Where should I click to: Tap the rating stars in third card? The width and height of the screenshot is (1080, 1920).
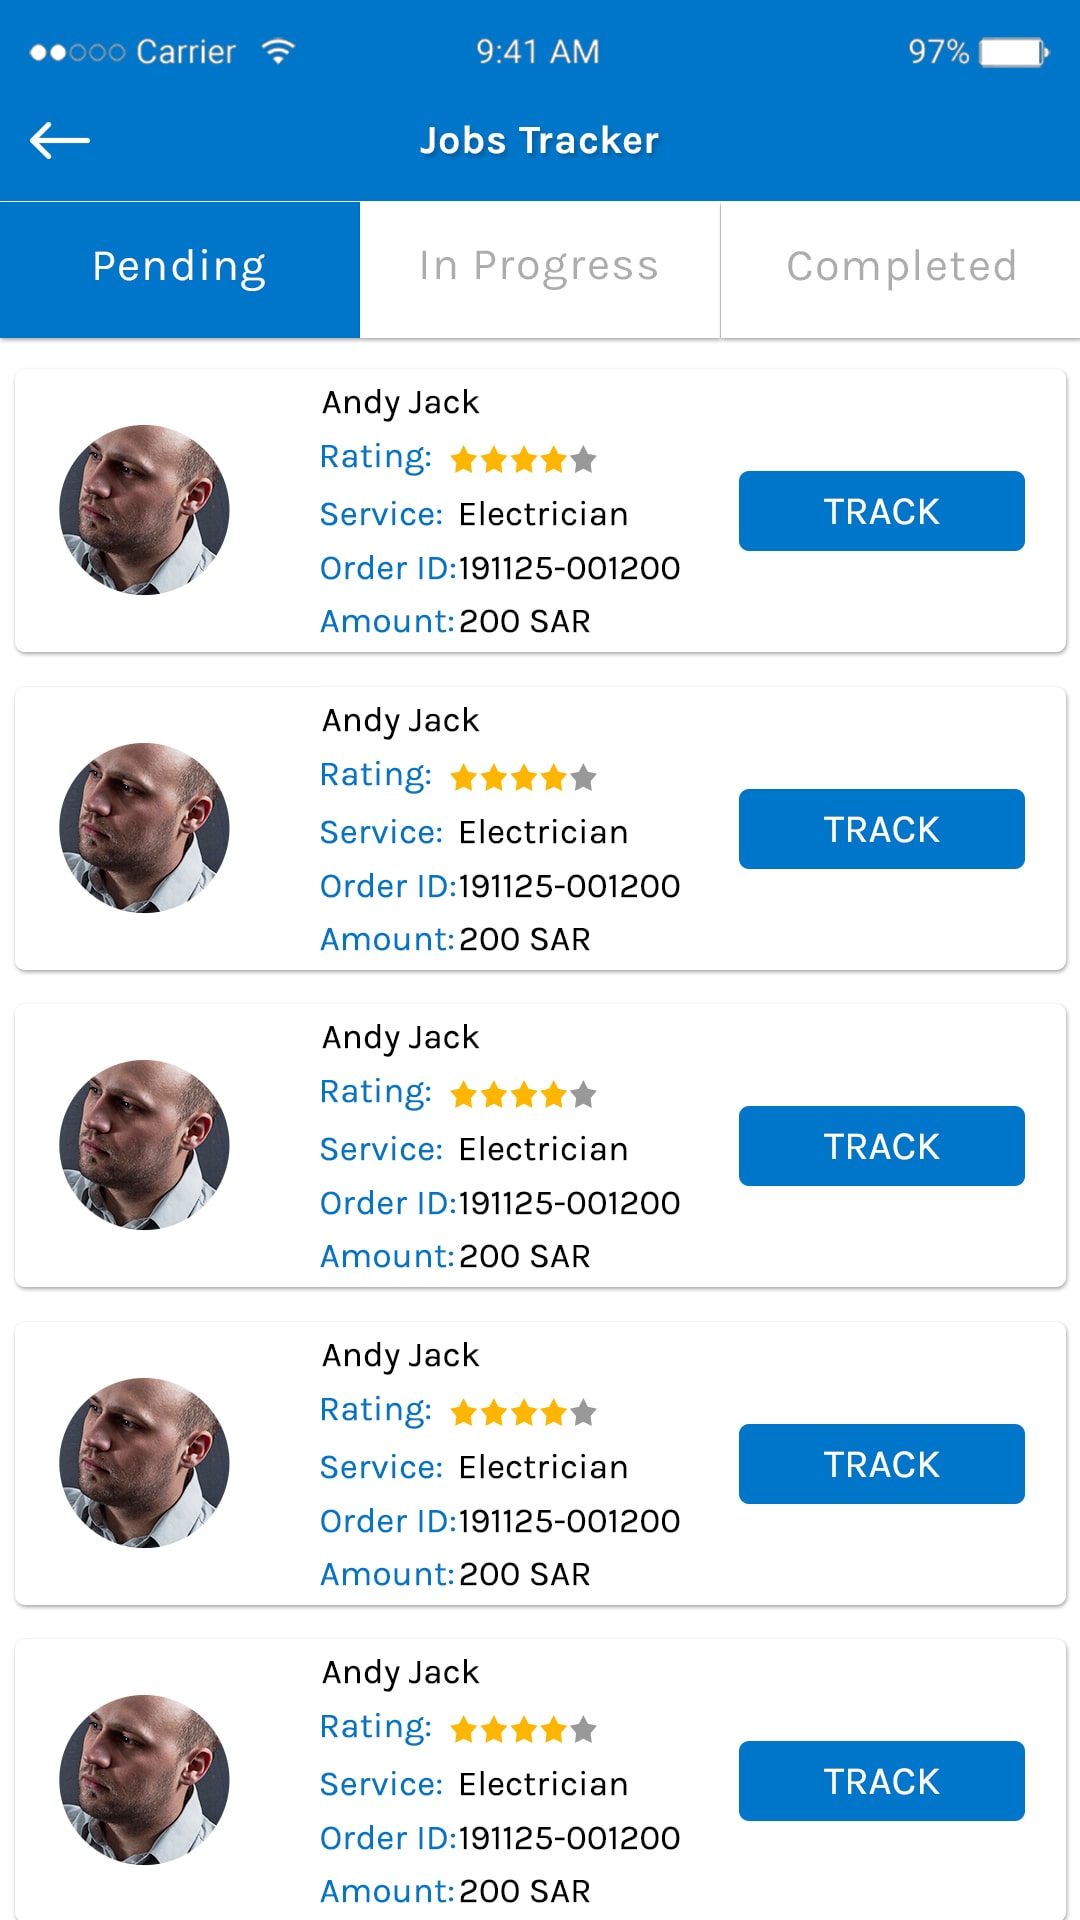coord(523,1094)
